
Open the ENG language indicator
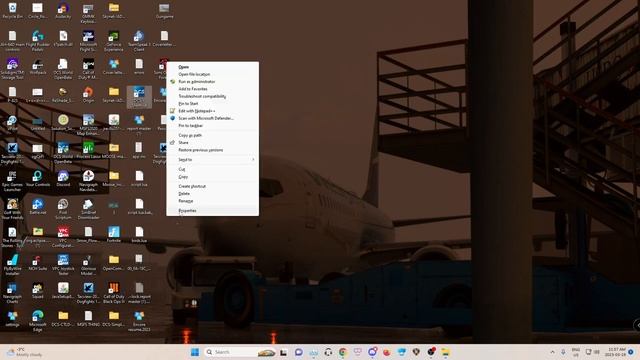coord(576,352)
